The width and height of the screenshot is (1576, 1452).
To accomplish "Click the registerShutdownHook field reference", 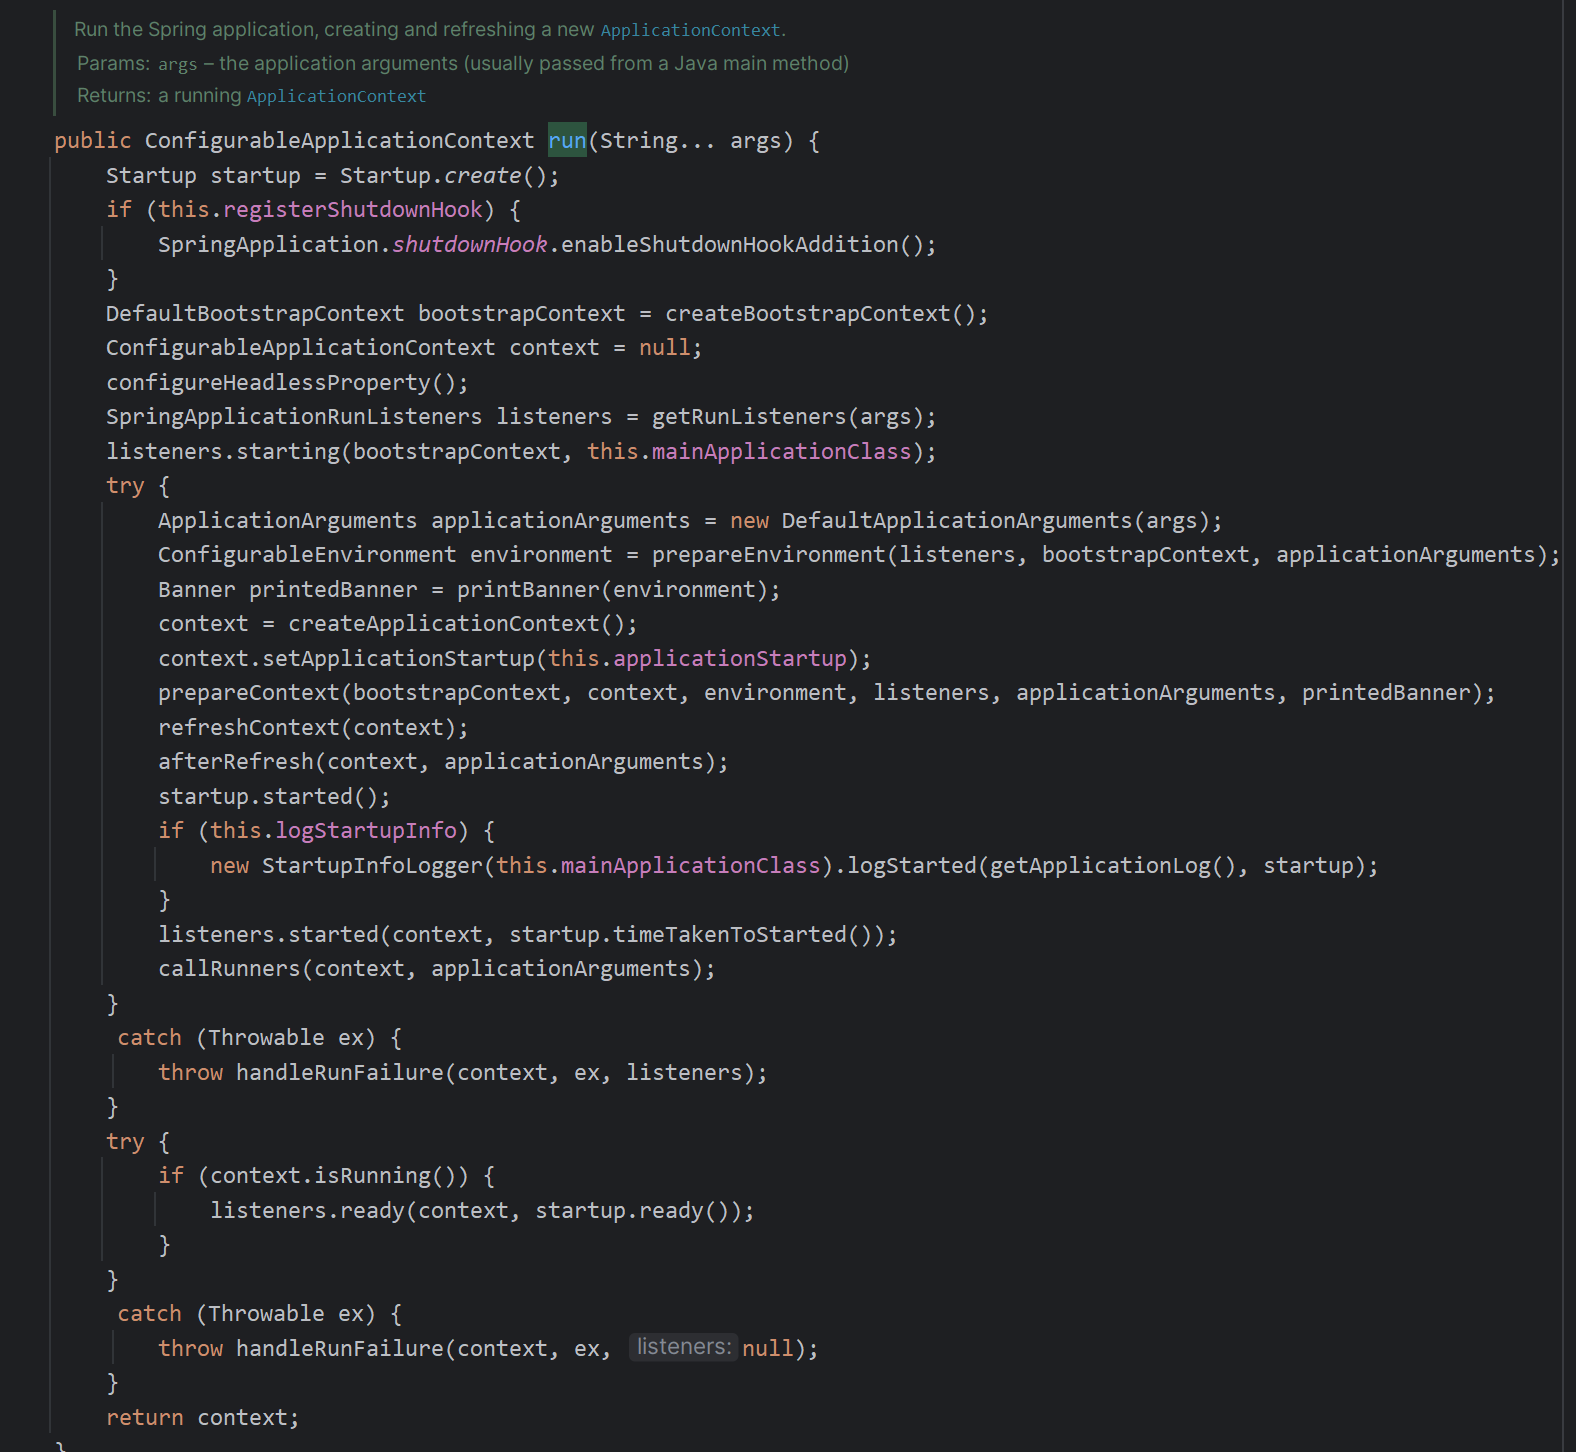I will (353, 210).
